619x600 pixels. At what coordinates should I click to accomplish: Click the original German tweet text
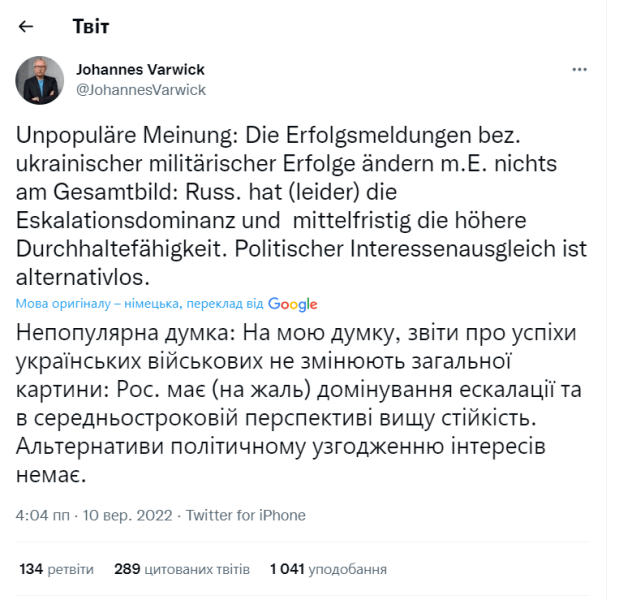click(300, 205)
